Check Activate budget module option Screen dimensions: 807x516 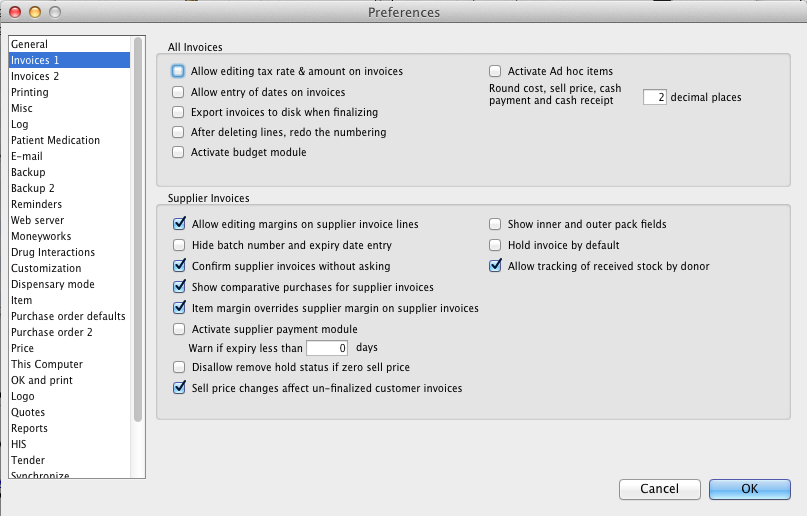click(179, 152)
